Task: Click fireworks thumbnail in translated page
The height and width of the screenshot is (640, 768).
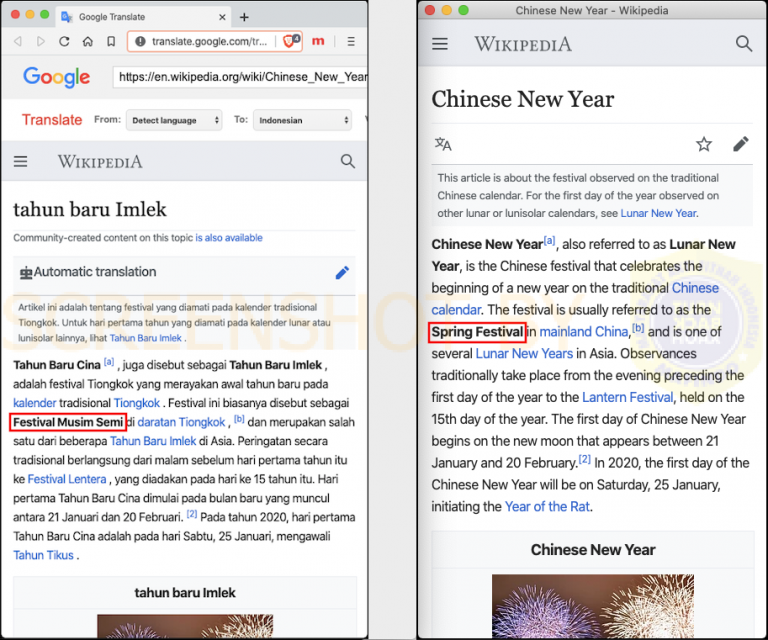Action: [x=185, y=626]
